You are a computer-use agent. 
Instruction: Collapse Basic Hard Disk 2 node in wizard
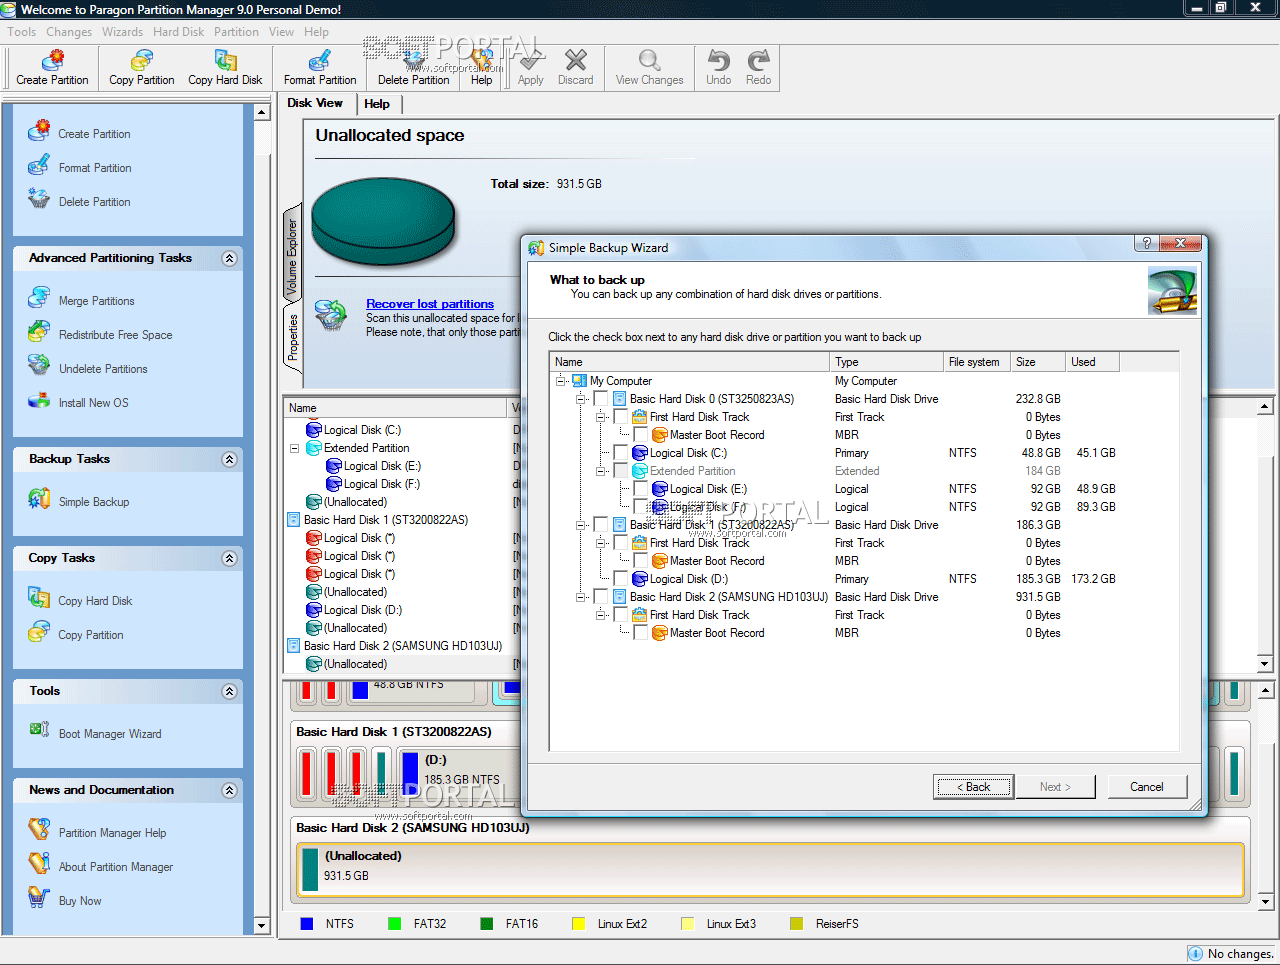[581, 597]
